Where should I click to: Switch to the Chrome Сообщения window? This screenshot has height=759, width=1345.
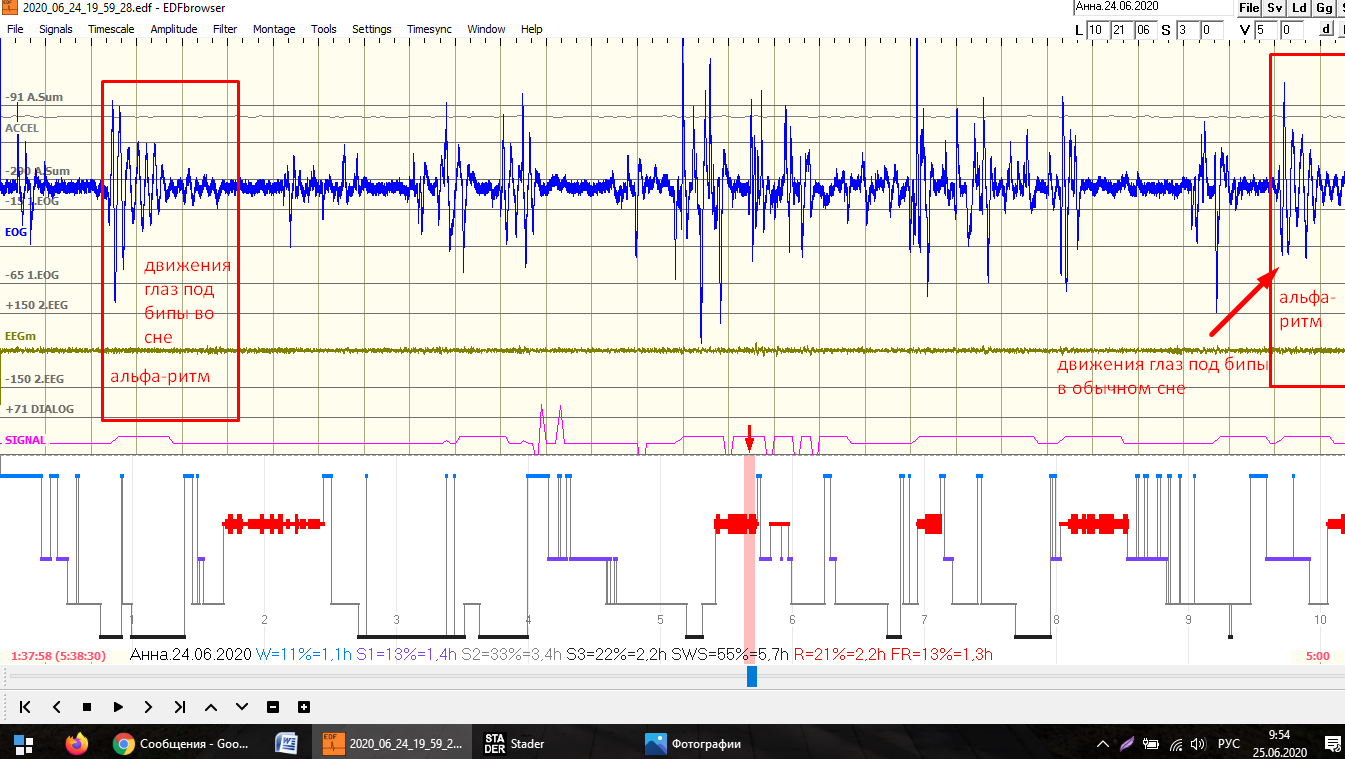[180, 743]
